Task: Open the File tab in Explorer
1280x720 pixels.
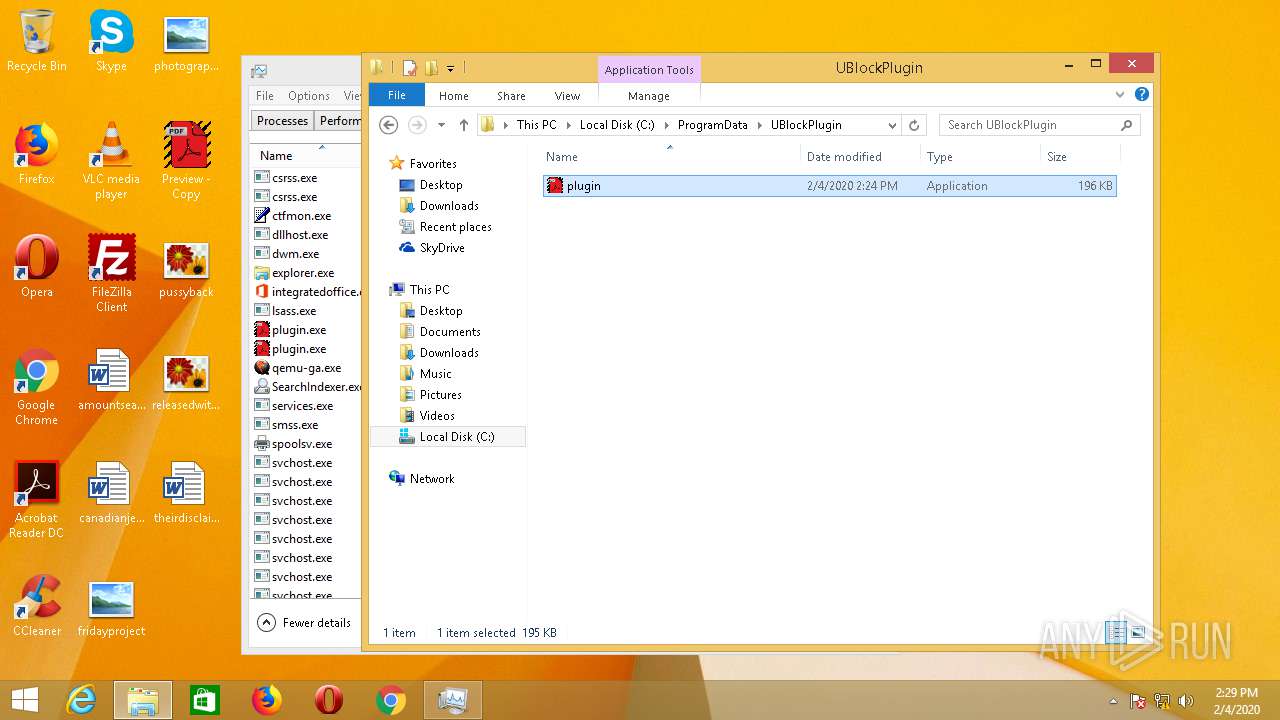Action: (397, 95)
